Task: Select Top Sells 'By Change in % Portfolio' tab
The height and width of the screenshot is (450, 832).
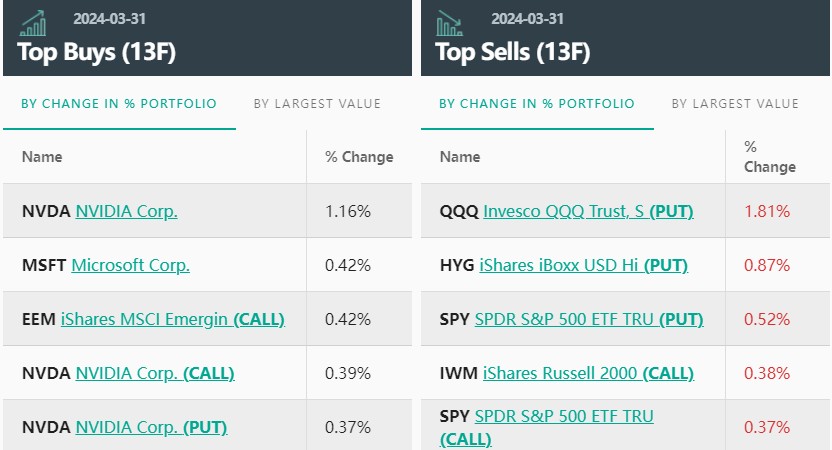Action: click(537, 104)
